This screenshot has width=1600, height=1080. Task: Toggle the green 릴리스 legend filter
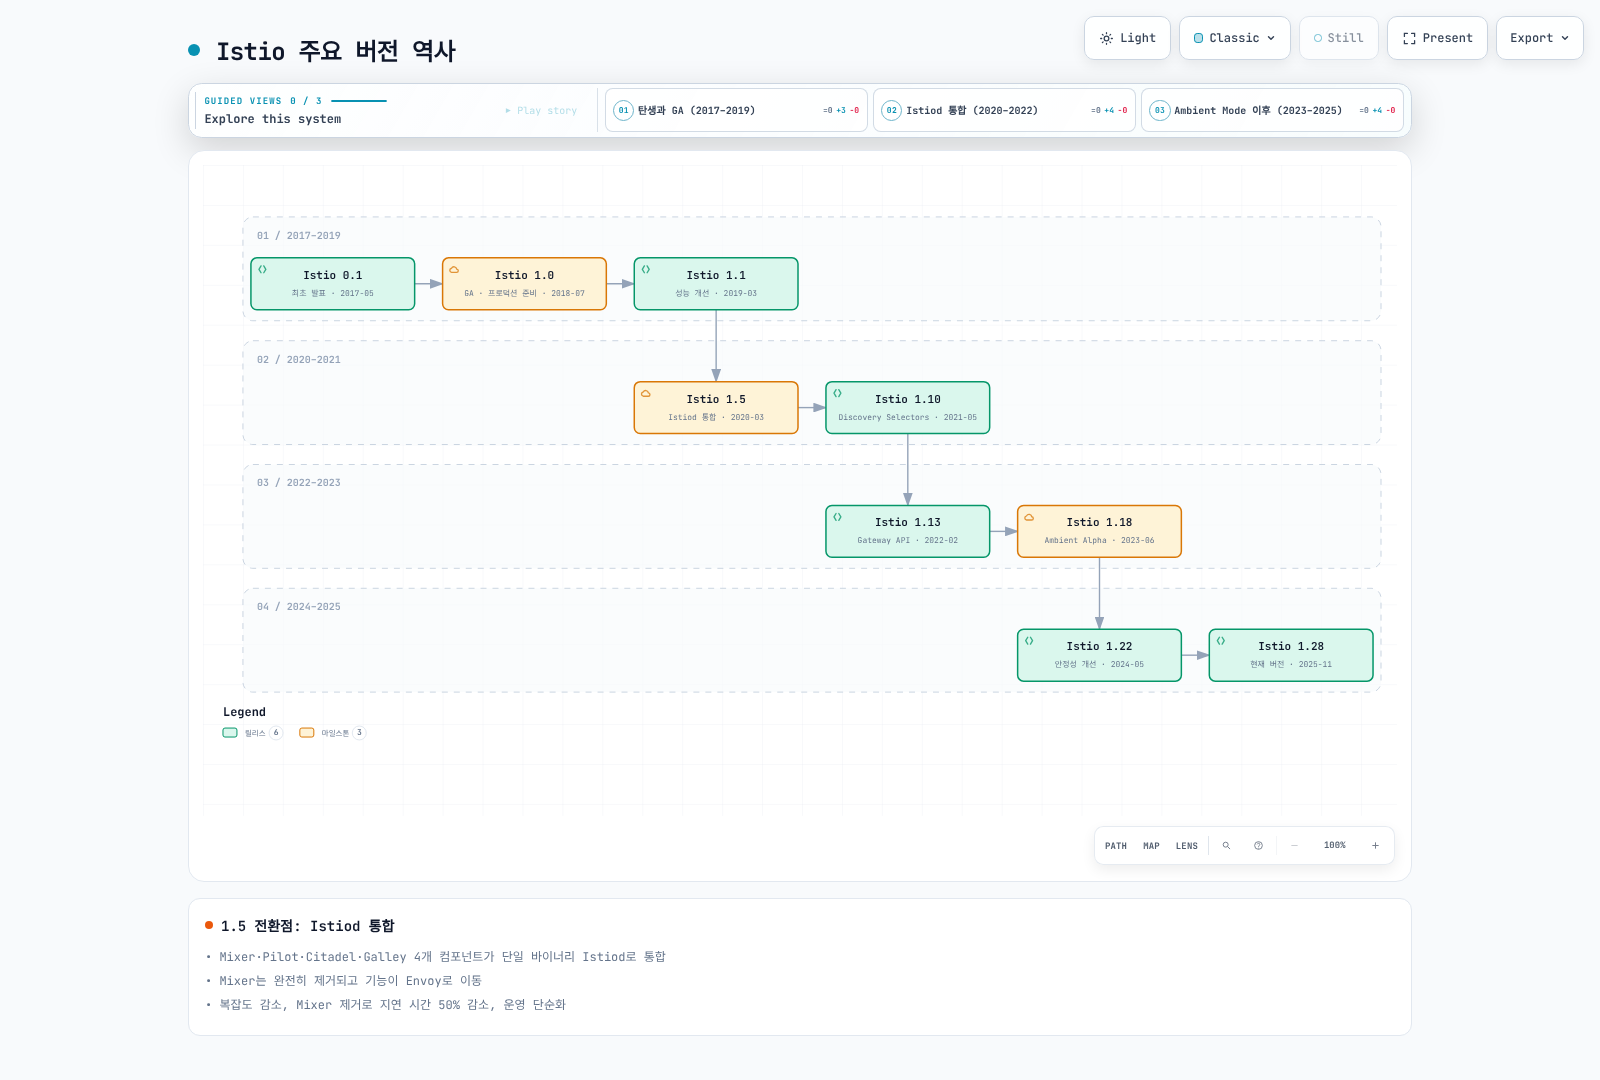253,733
